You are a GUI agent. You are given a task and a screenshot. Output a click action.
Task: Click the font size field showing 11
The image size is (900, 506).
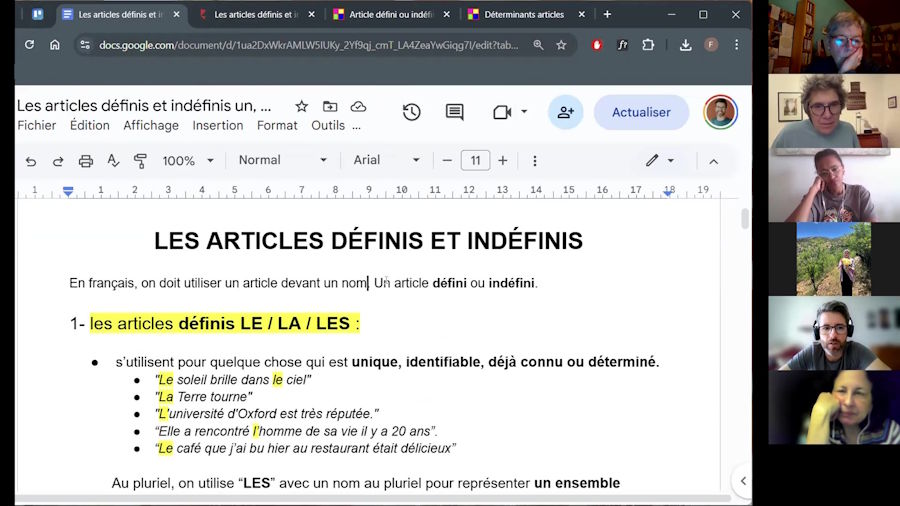pyautogui.click(x=475, y=161)
